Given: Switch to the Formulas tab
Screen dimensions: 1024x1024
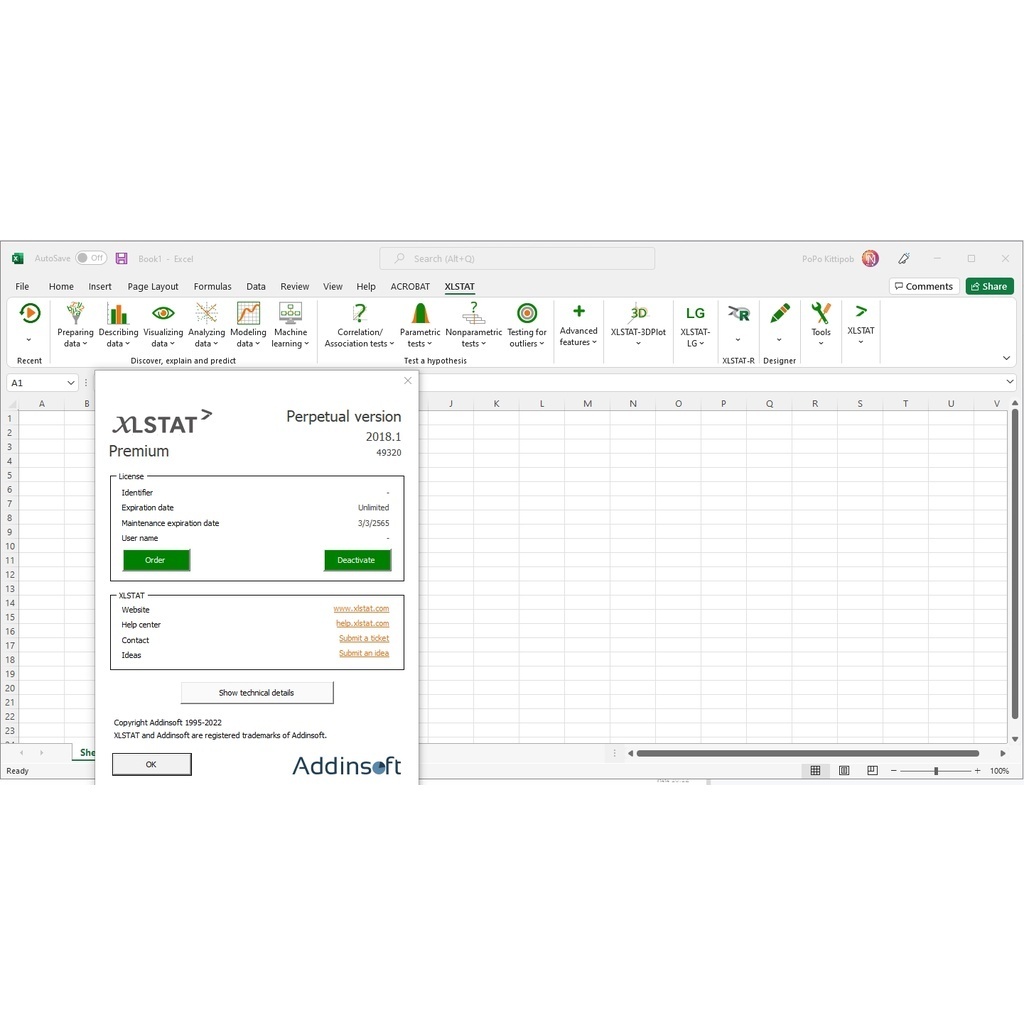Looking at the screenshot, I should (x=212, y=286).
